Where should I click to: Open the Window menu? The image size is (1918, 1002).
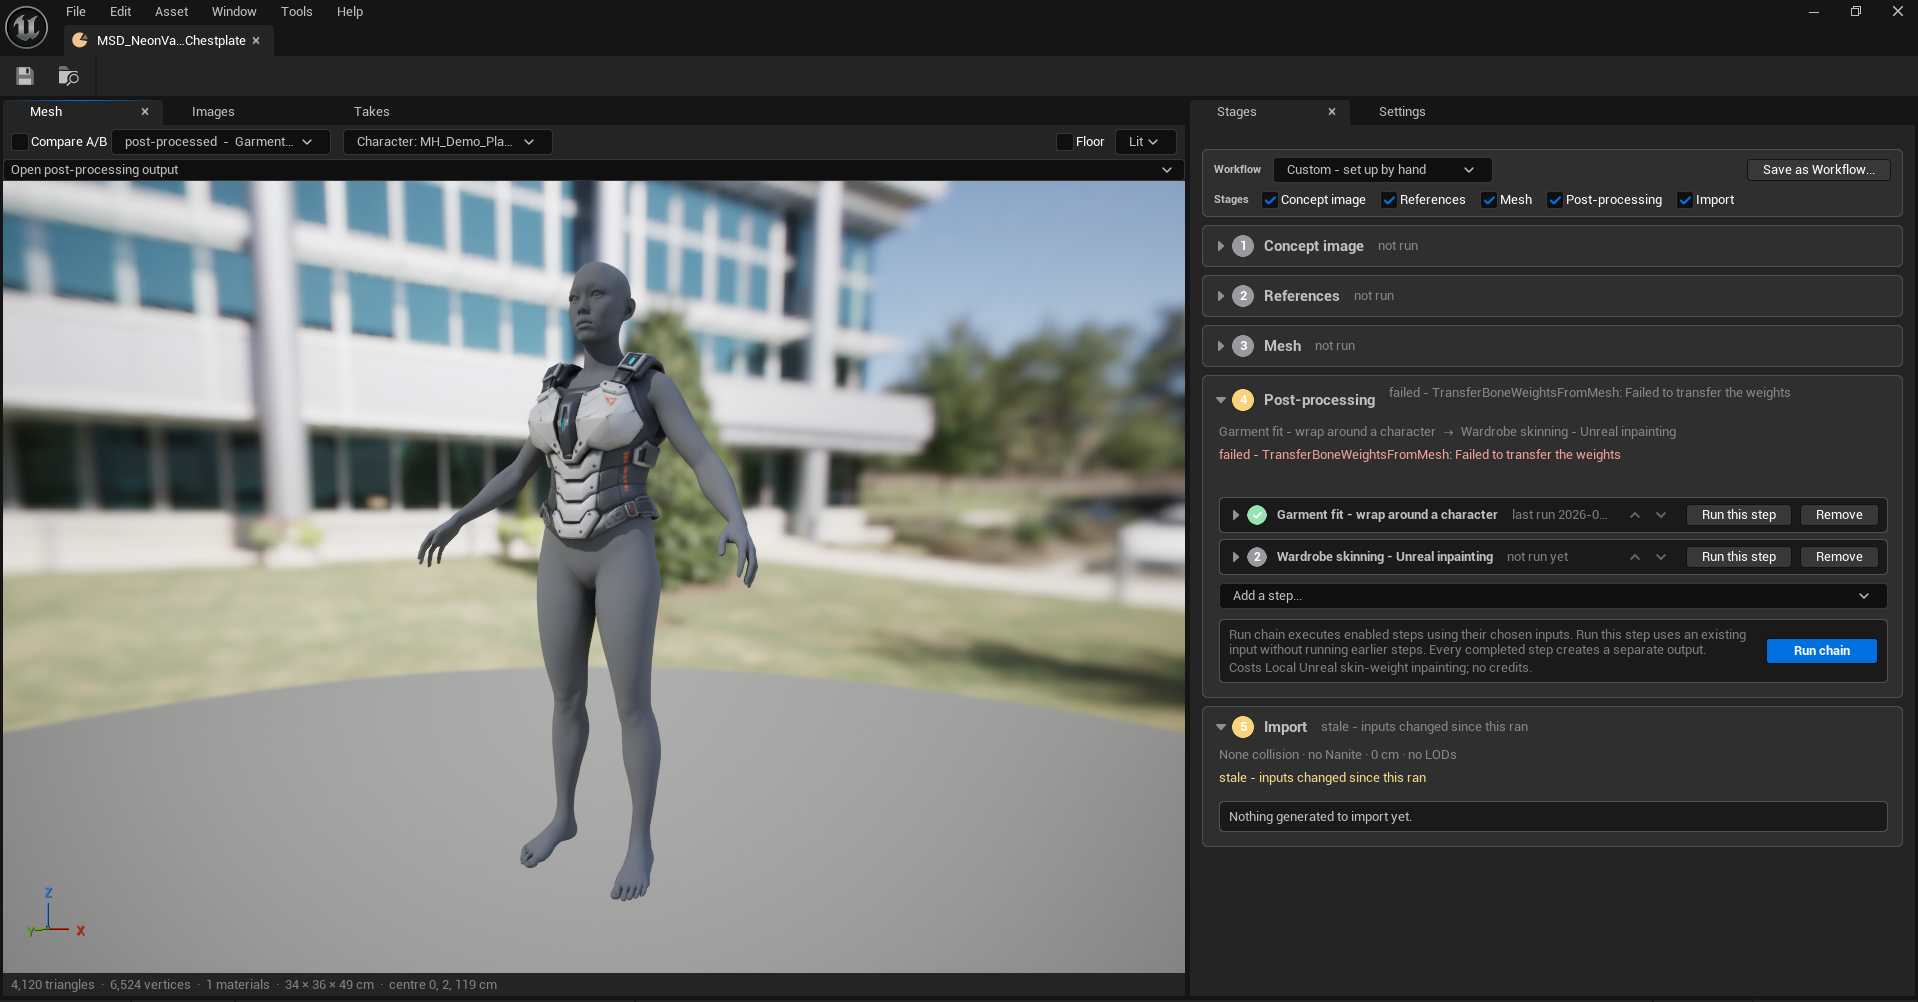(234, 12)
